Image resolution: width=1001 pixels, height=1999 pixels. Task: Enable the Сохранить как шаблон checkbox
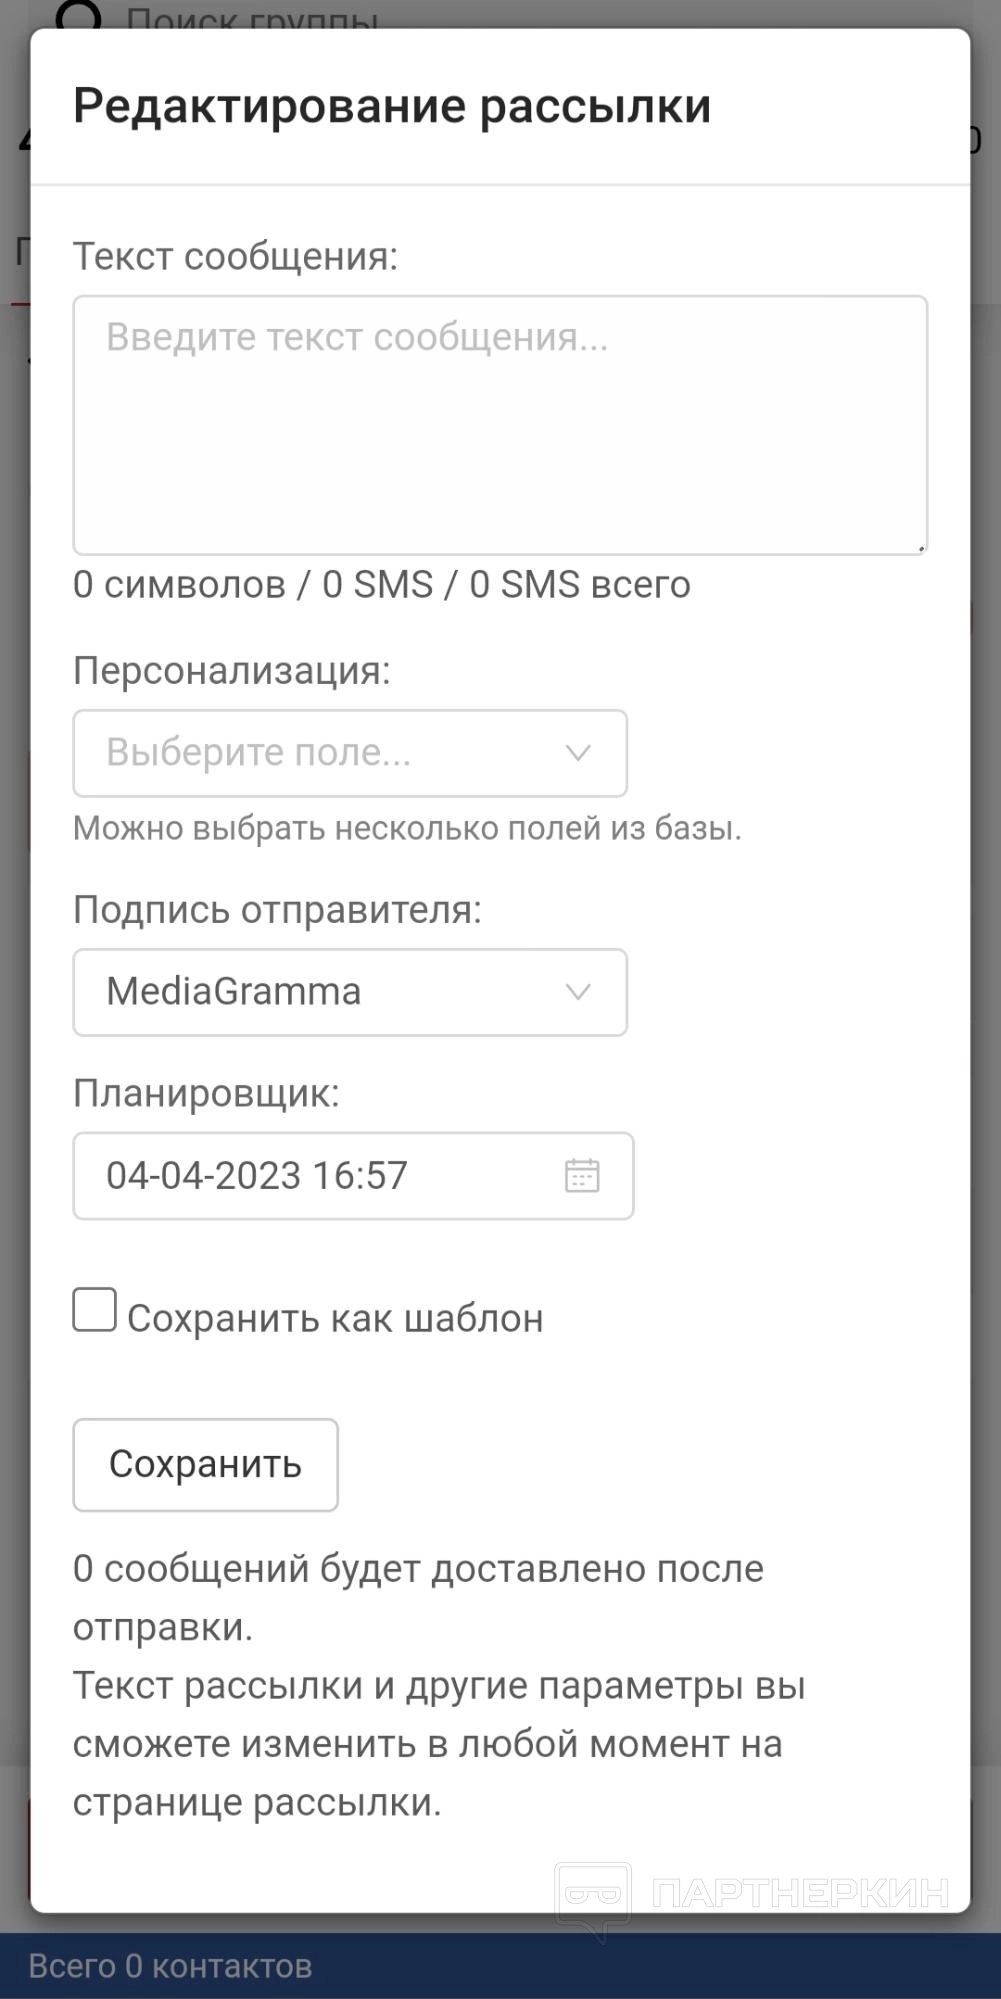point(95,1310)
